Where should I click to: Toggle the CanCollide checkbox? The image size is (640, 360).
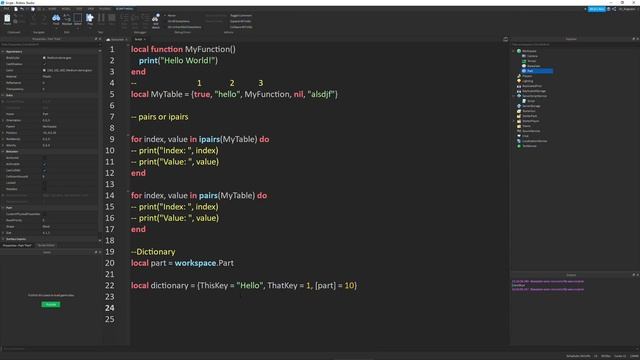(44, 170)
